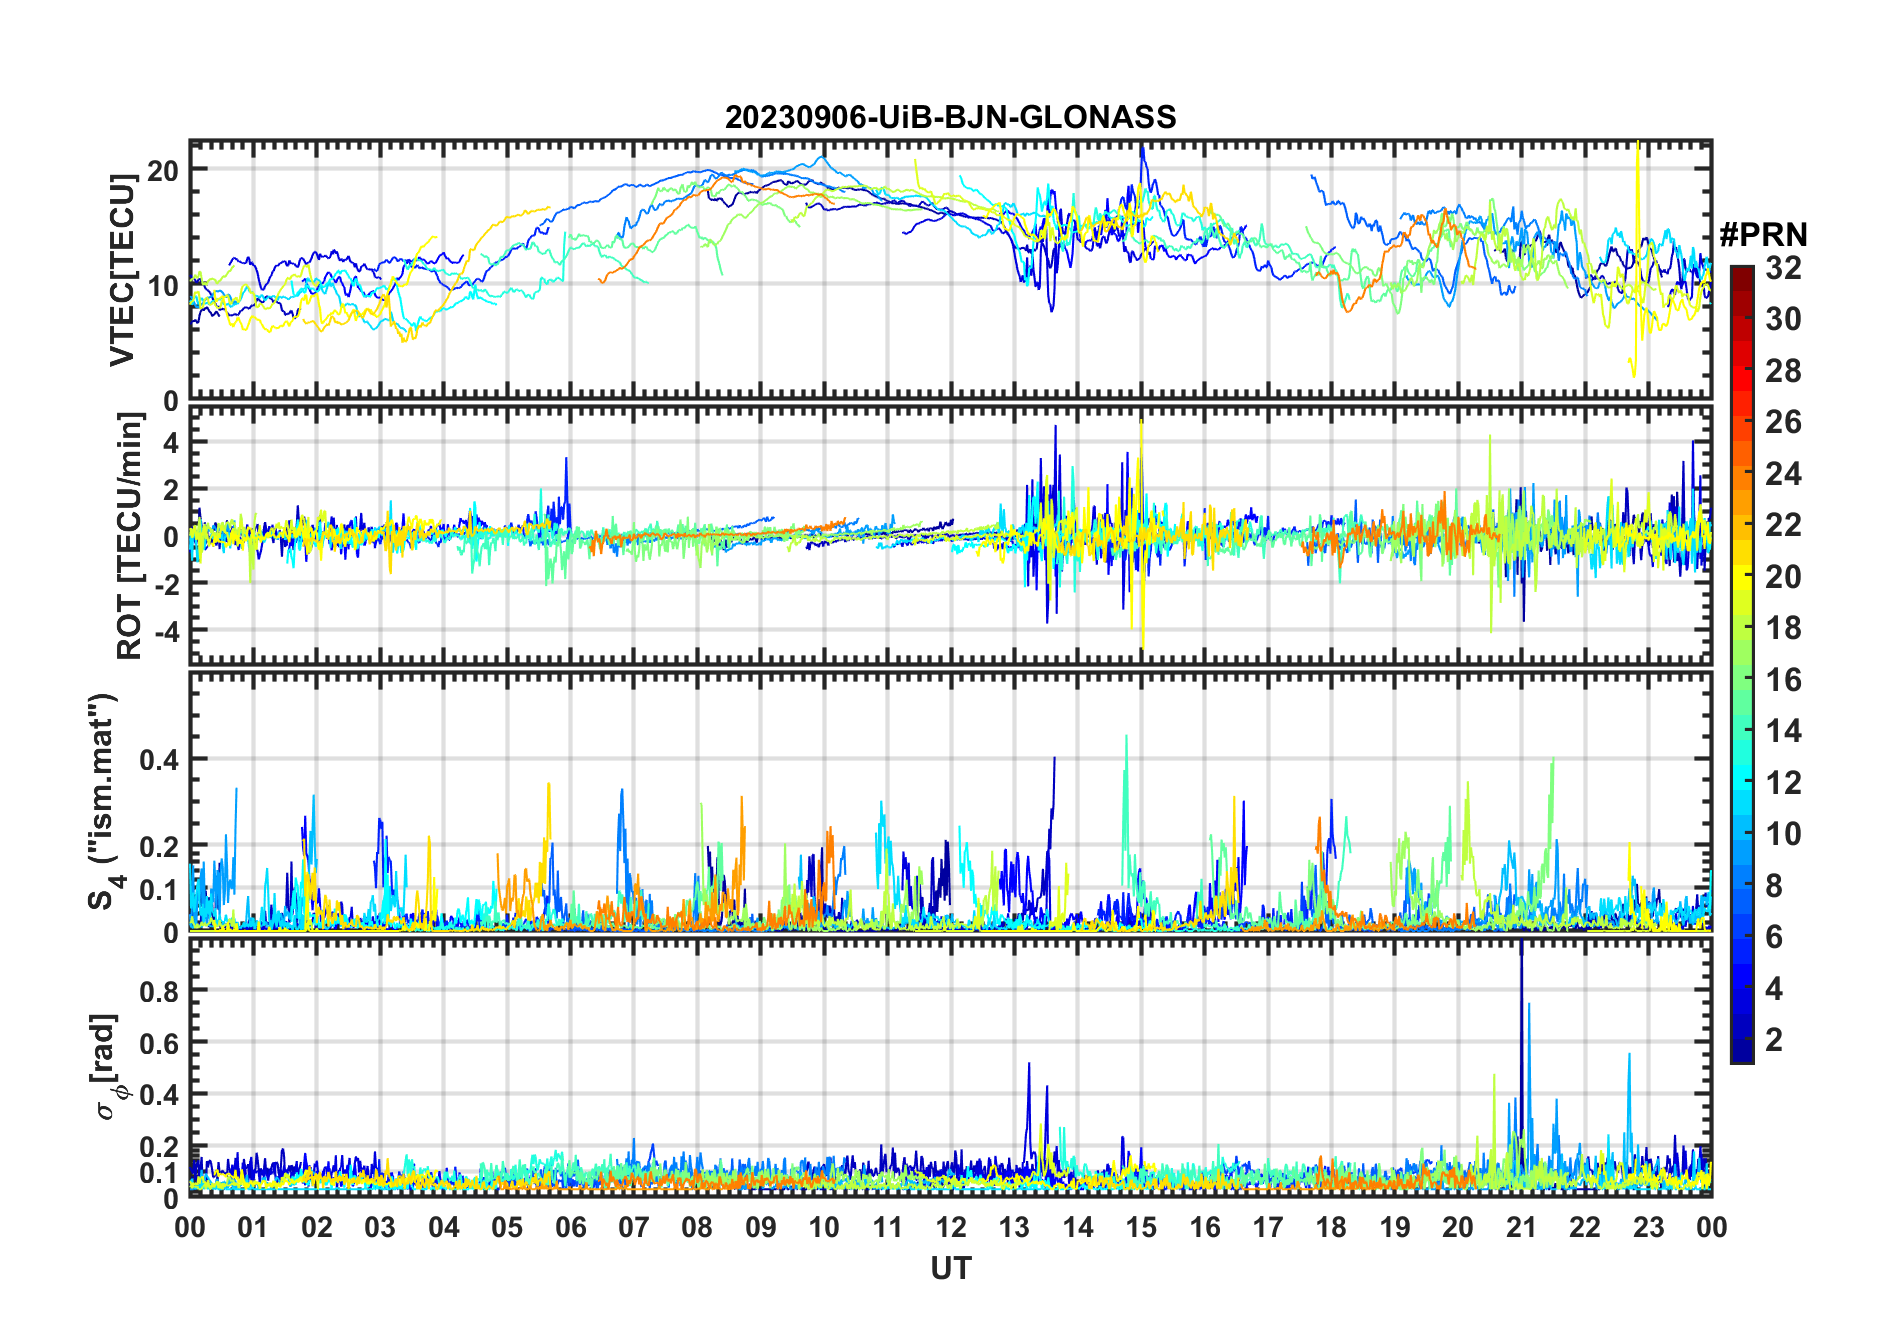Screen dimensions: 1902x1330
Task: Click tick label 20 on the PRN colorbar
Action: click(x=1783, y=577)
